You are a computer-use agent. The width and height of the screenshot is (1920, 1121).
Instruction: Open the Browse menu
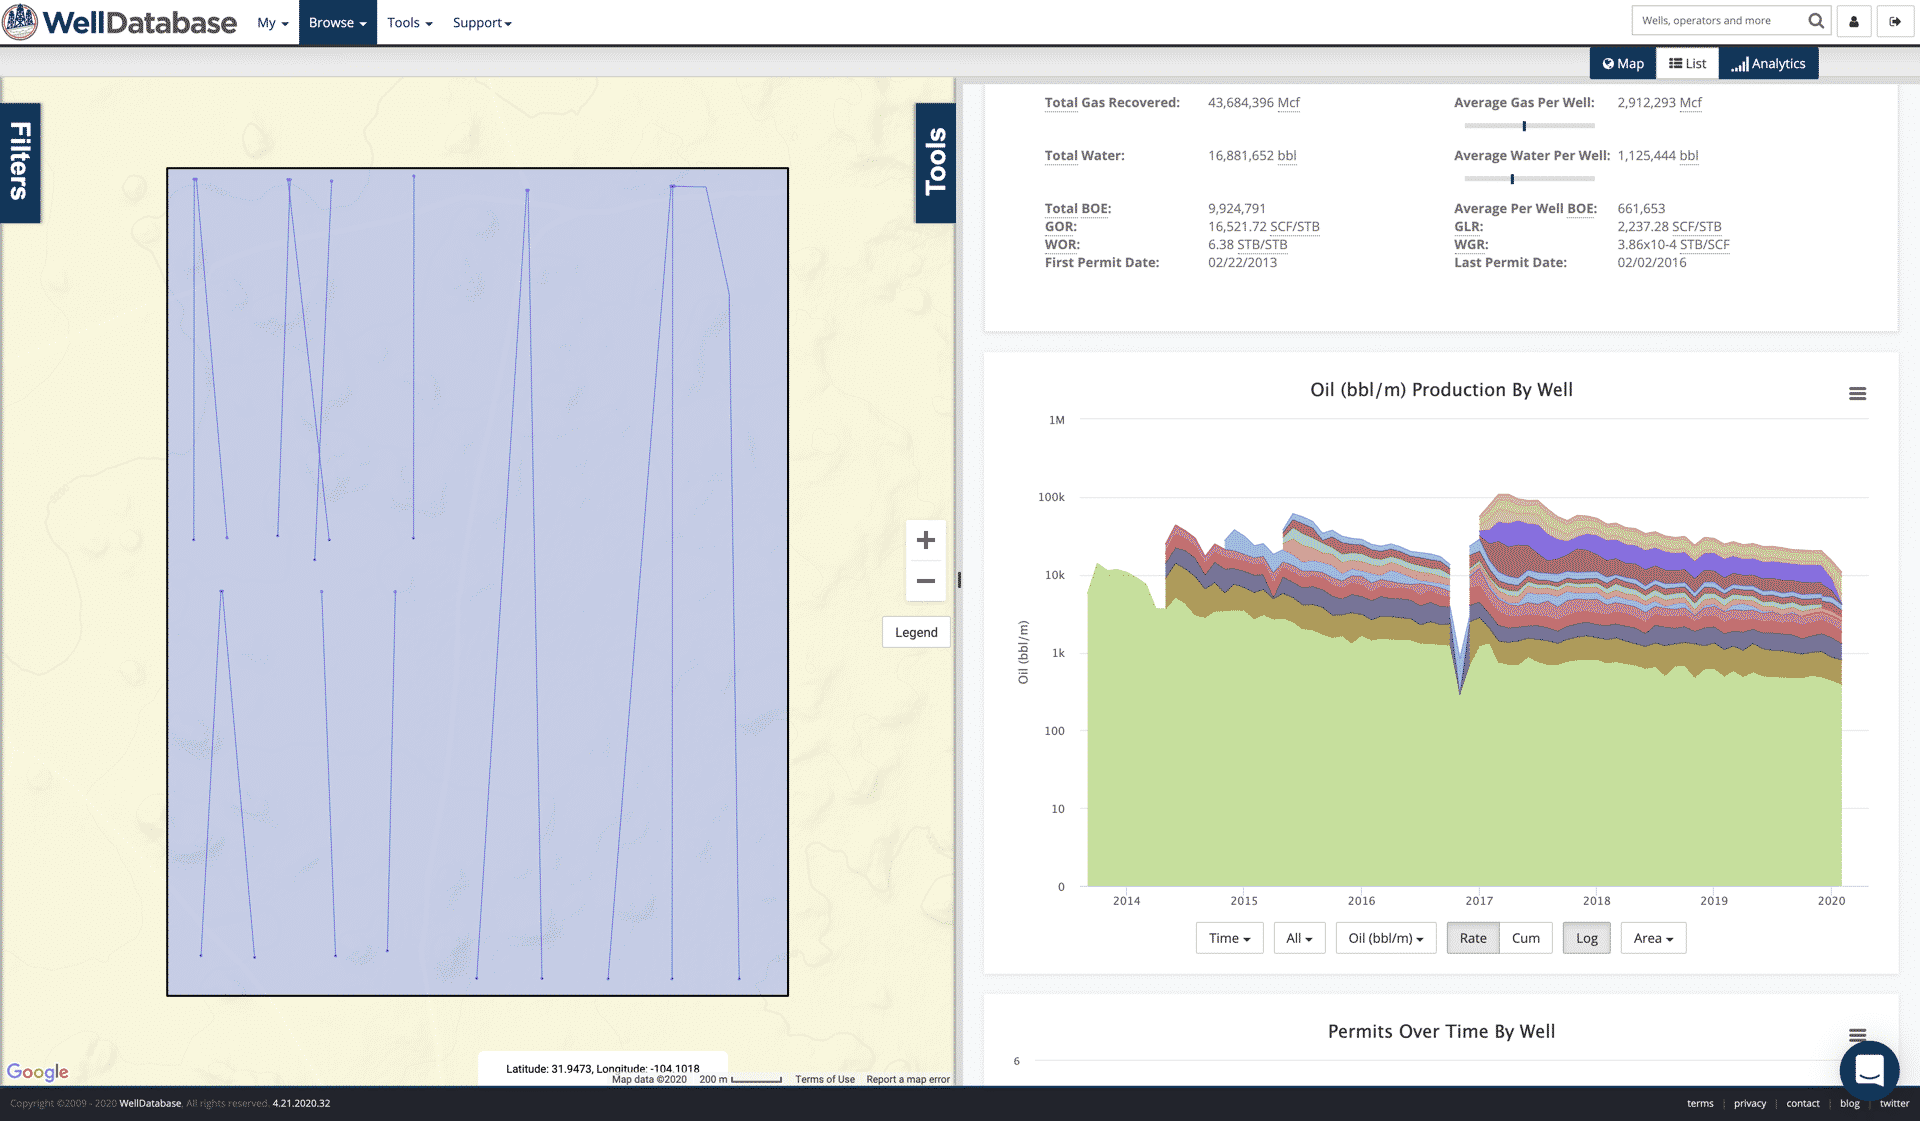[337, 22]
